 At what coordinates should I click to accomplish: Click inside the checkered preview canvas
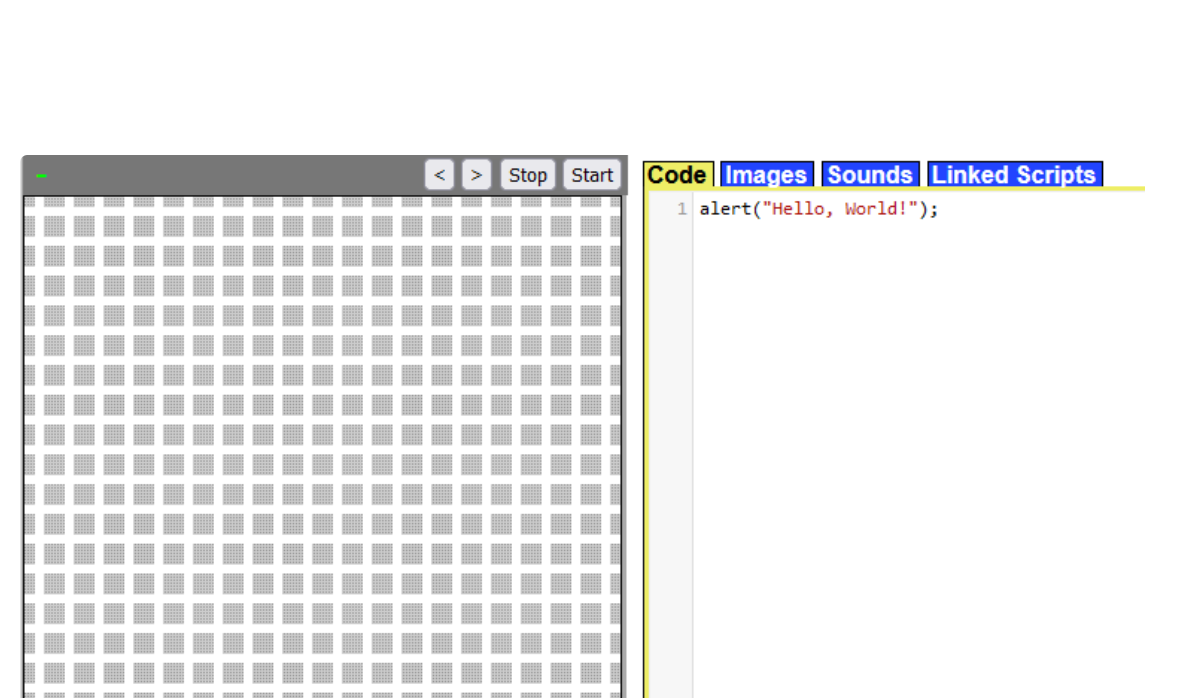tap(323, 447)
